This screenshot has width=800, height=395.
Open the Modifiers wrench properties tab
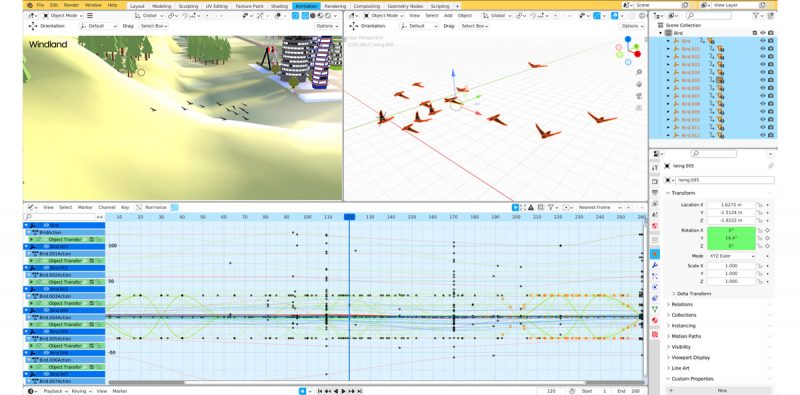tap(655, 265)
